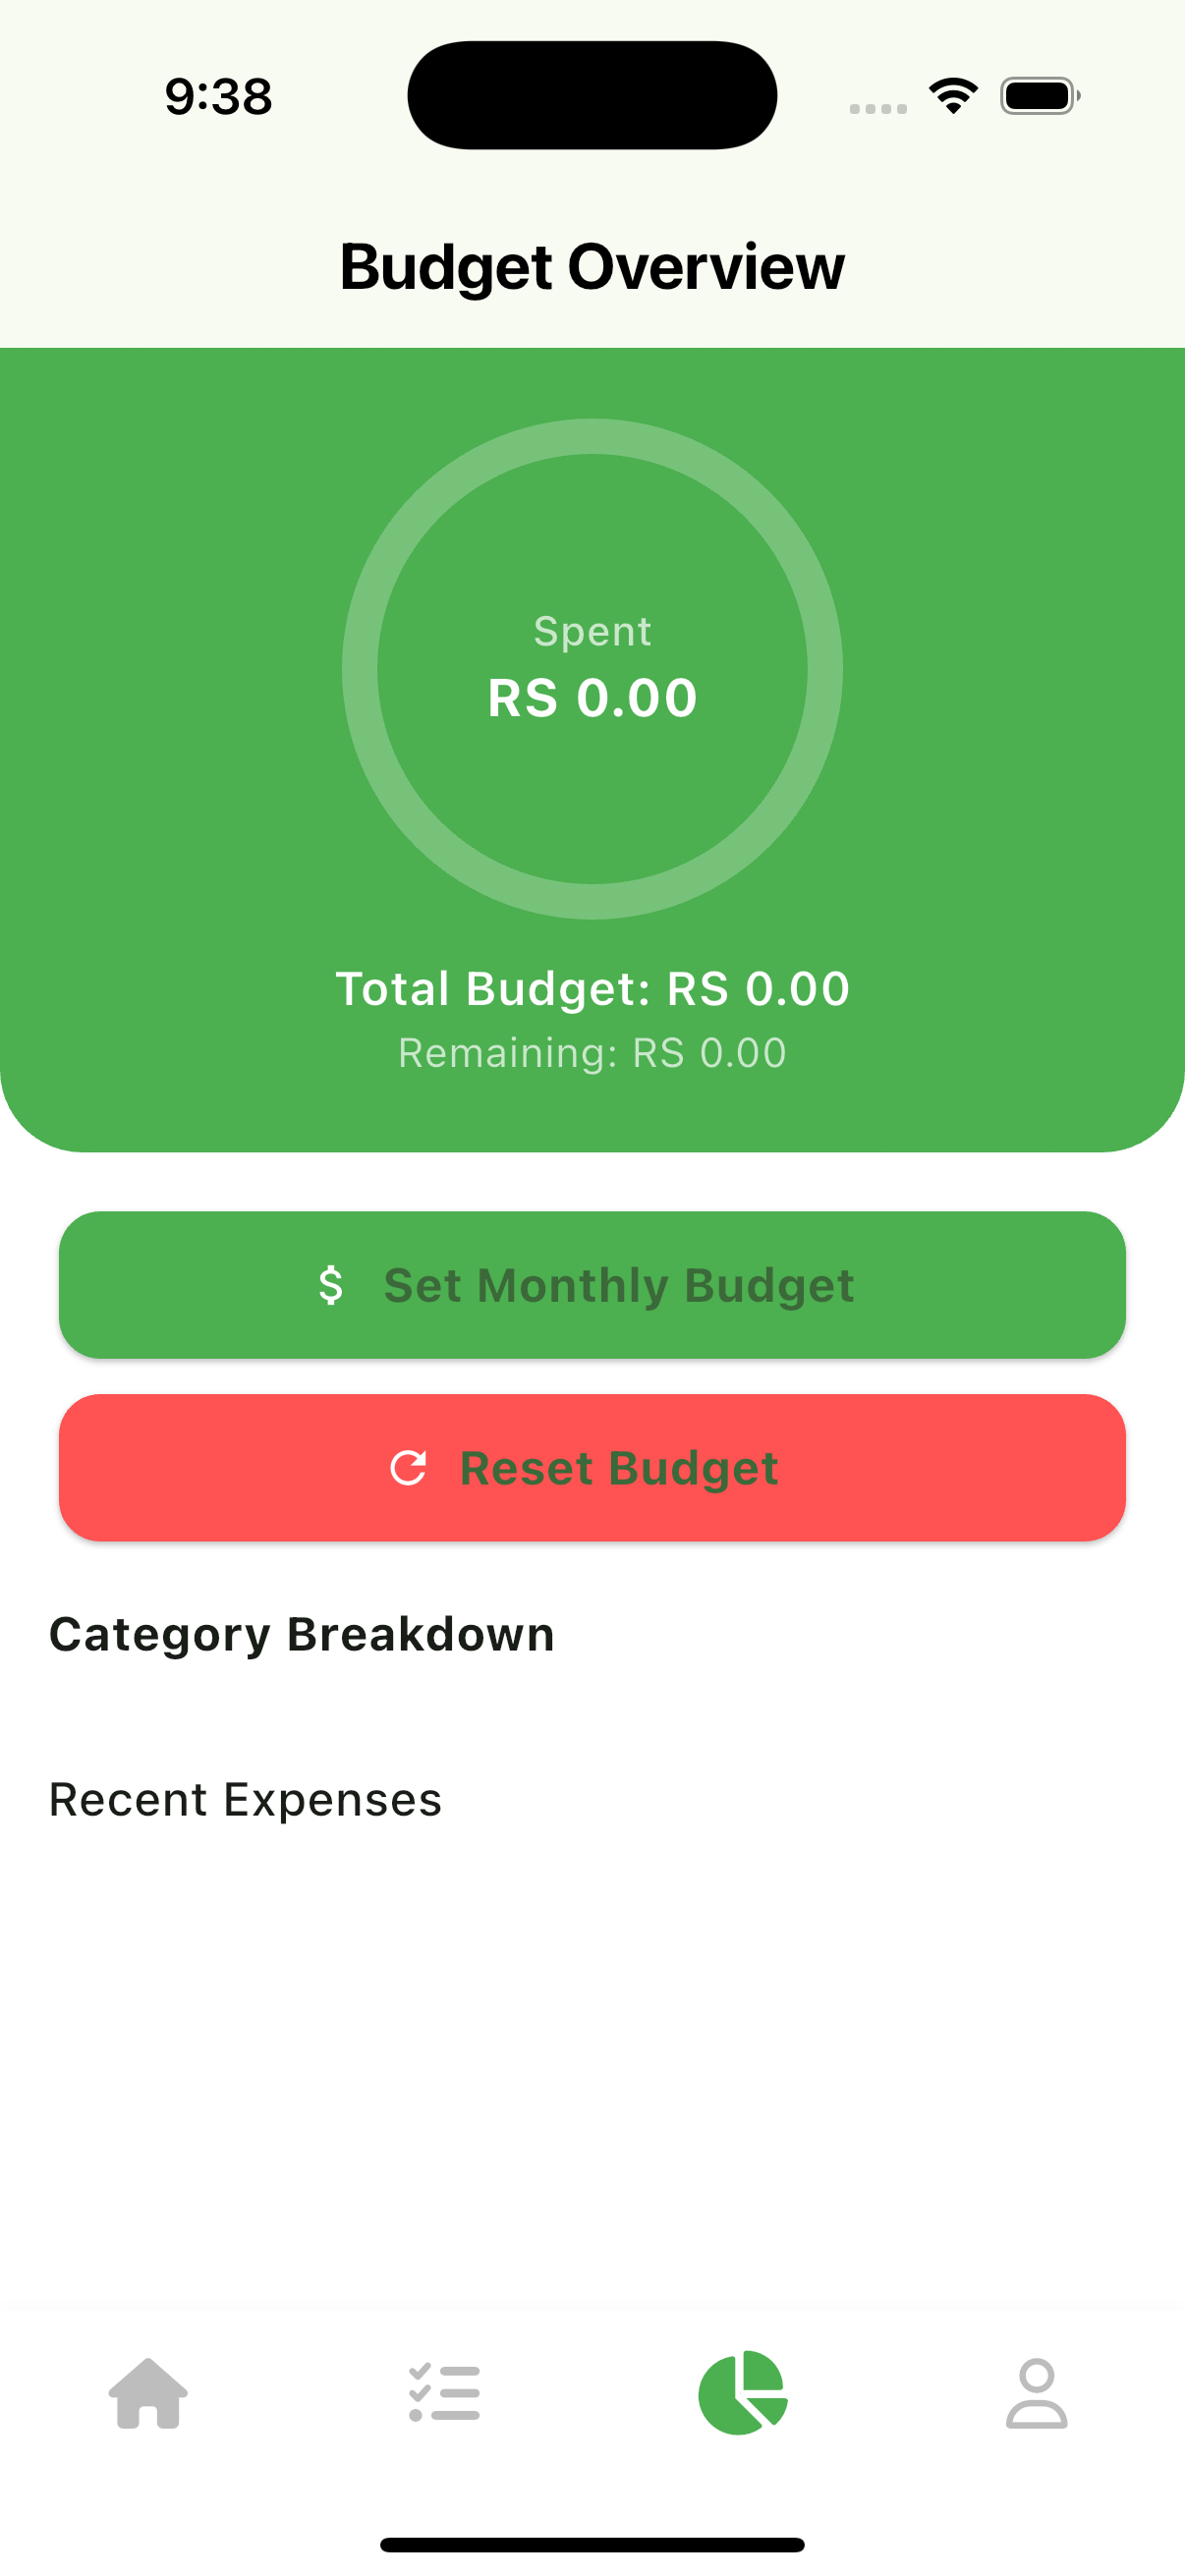Tap the Remaining balance text

[592, 1053]
